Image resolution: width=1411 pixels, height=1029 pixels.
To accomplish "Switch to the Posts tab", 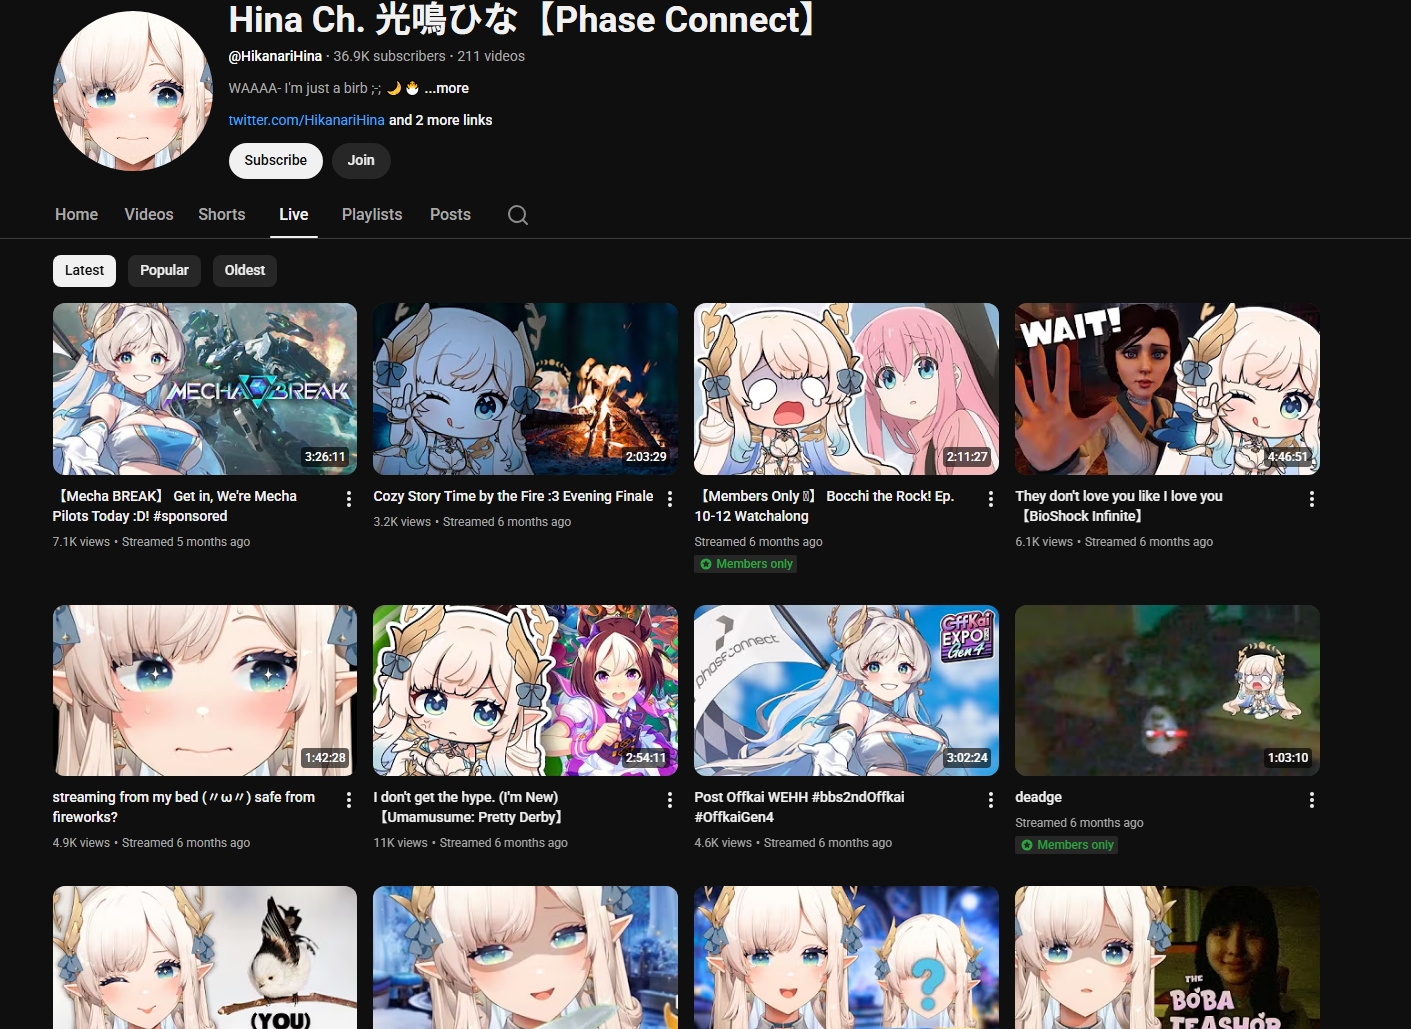I will (450, 215).
